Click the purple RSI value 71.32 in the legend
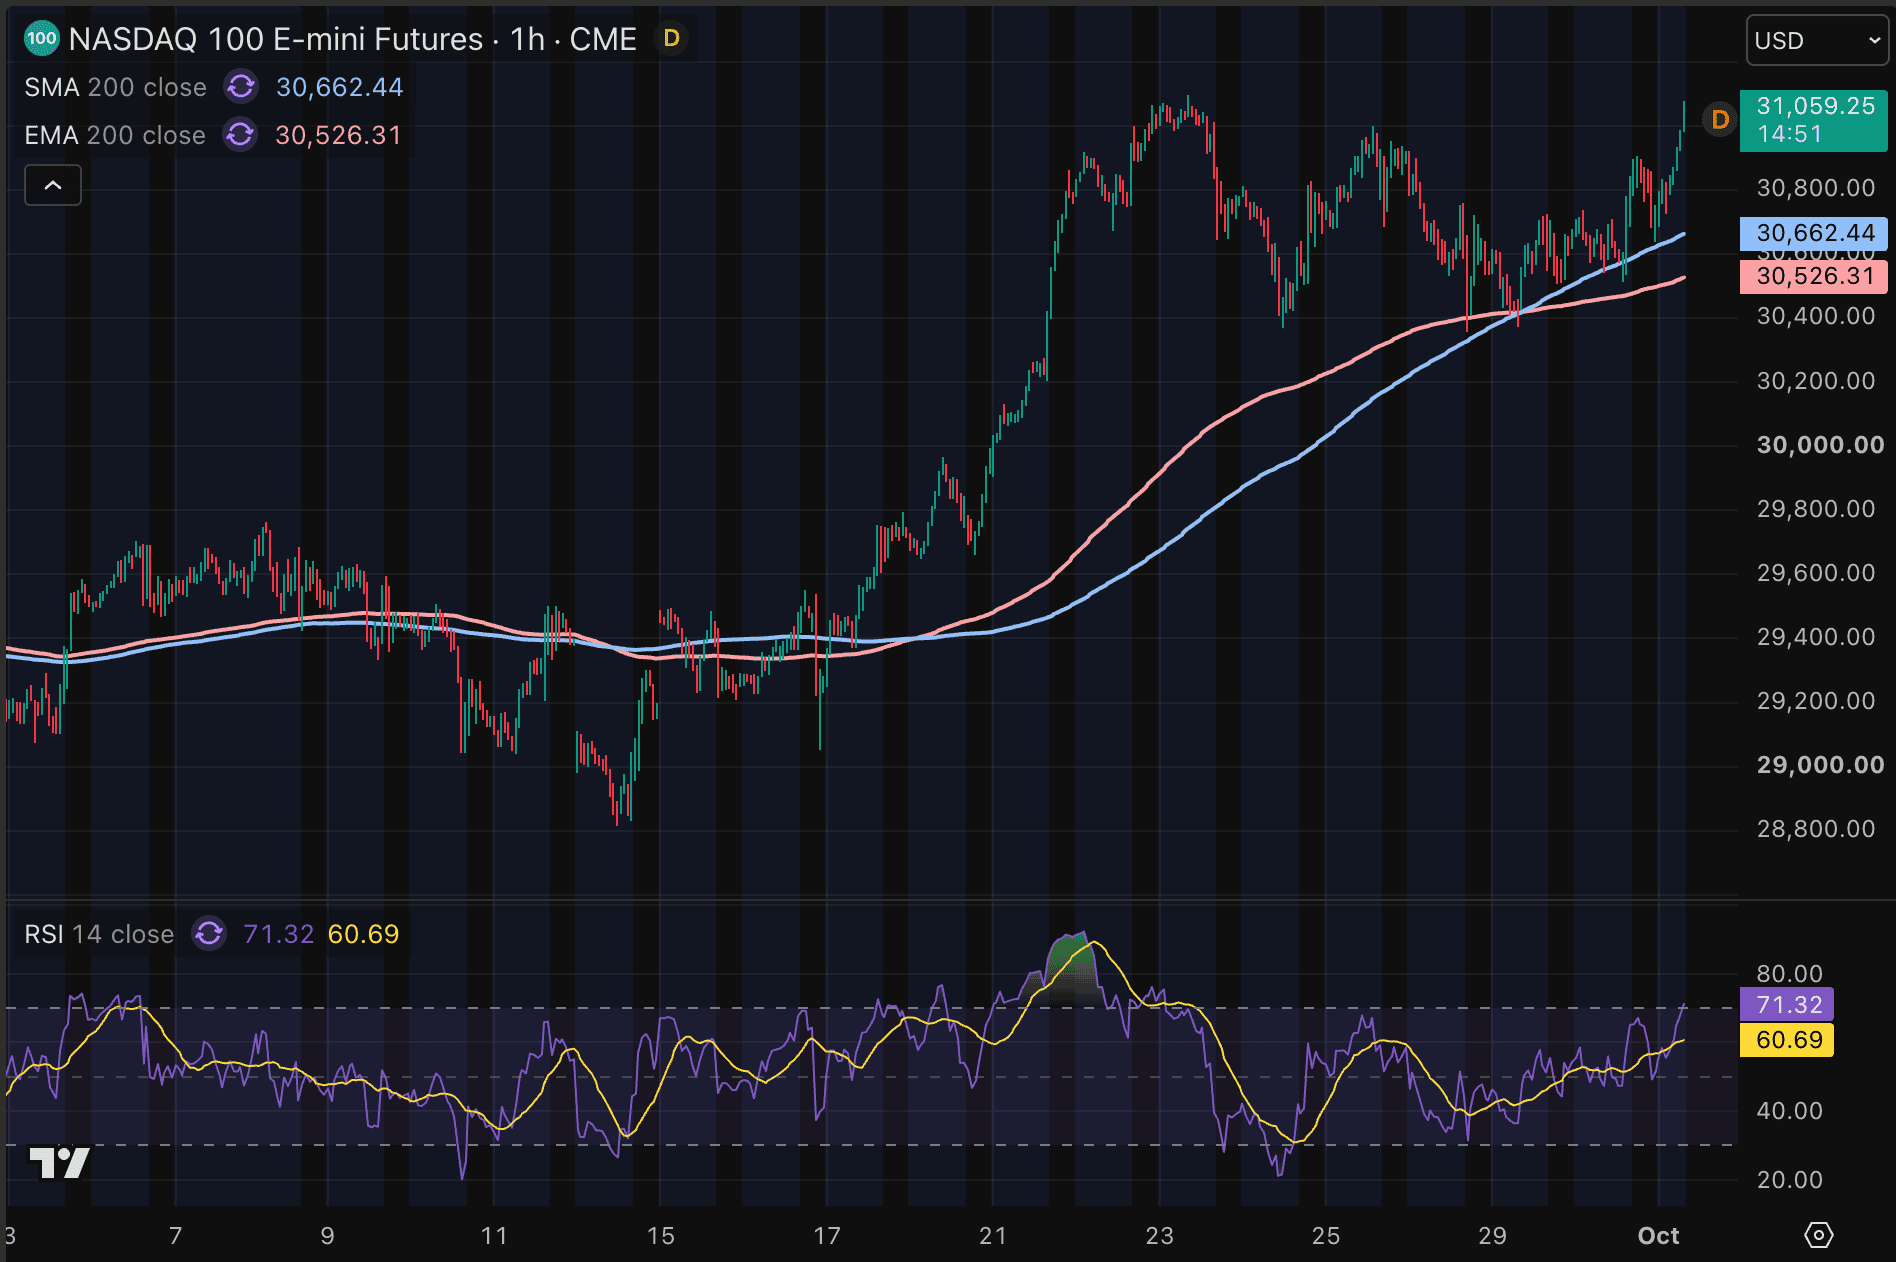Viewport: 1896px width, 1262px height. [279, 934]
